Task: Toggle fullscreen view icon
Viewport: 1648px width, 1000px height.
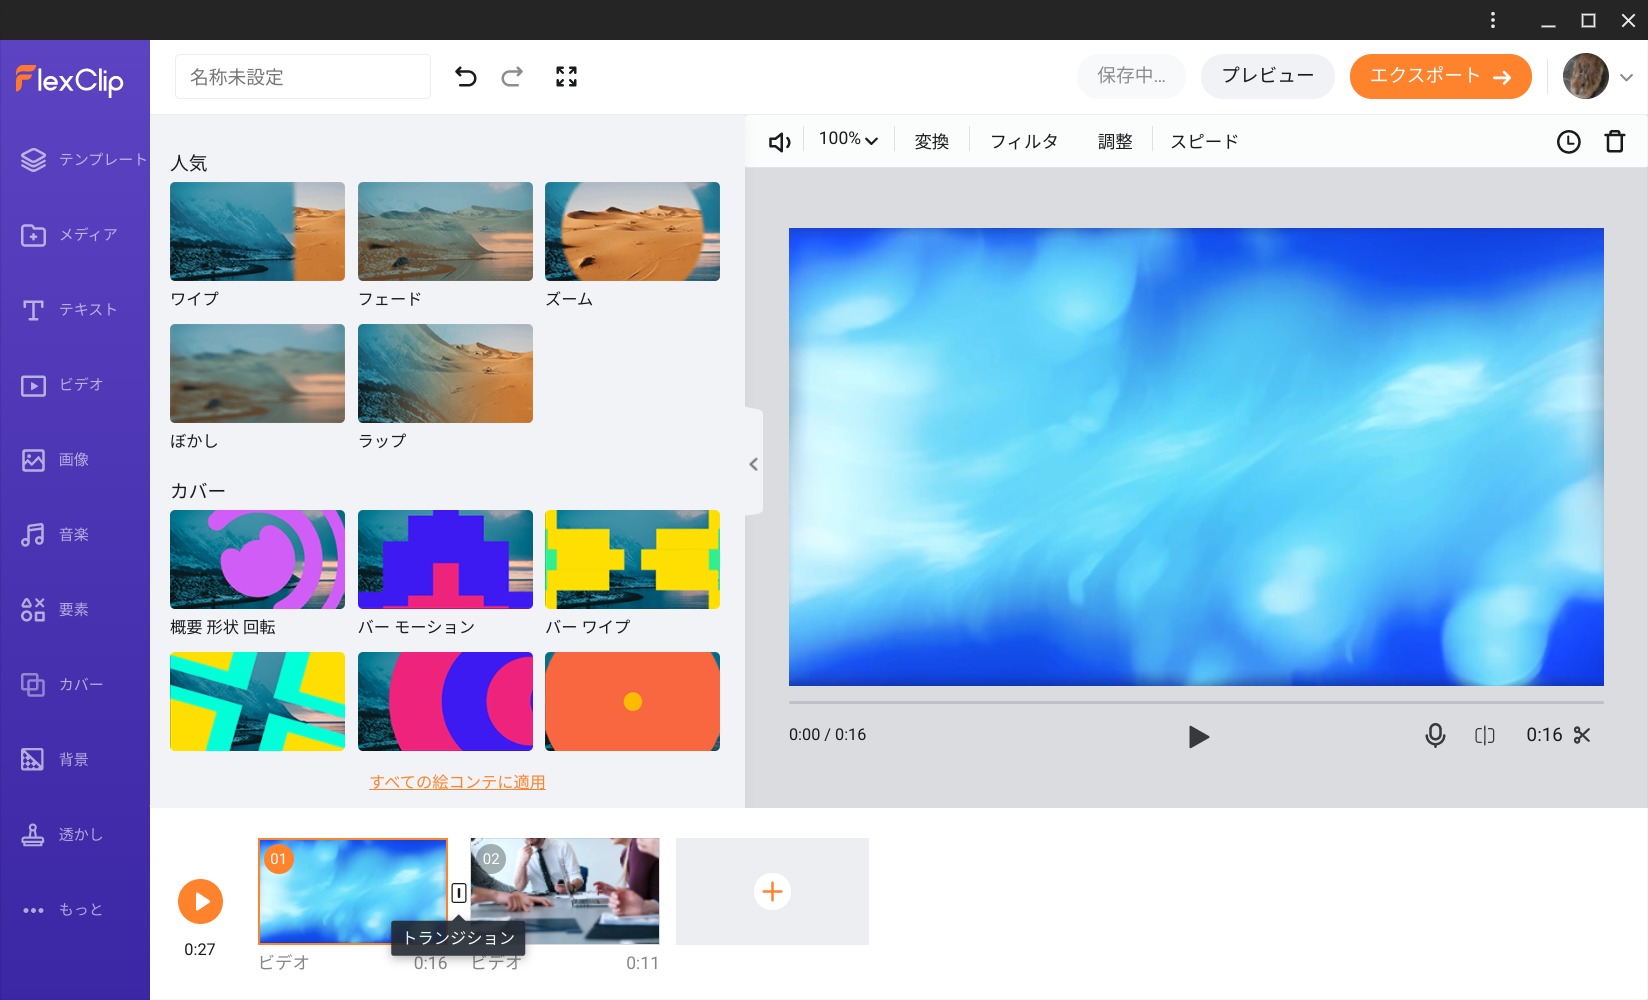Action: (566, 77)
